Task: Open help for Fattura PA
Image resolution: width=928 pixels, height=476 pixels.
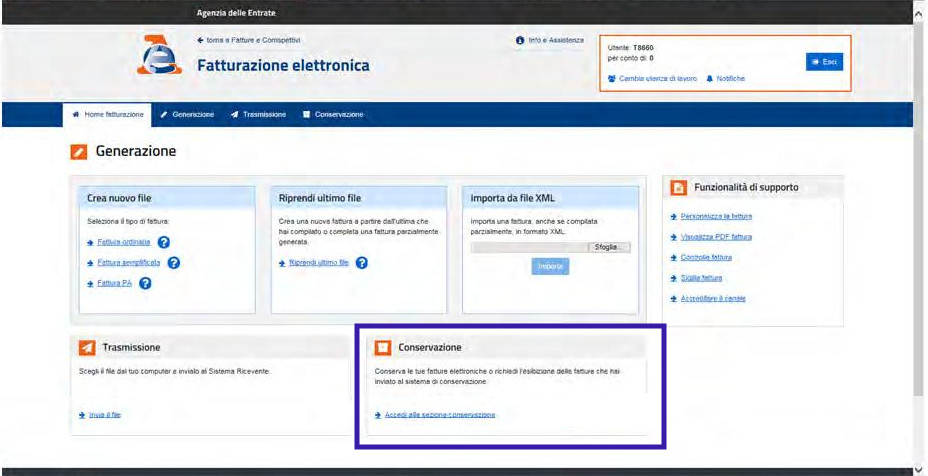Action: click(x=145, y=284)
